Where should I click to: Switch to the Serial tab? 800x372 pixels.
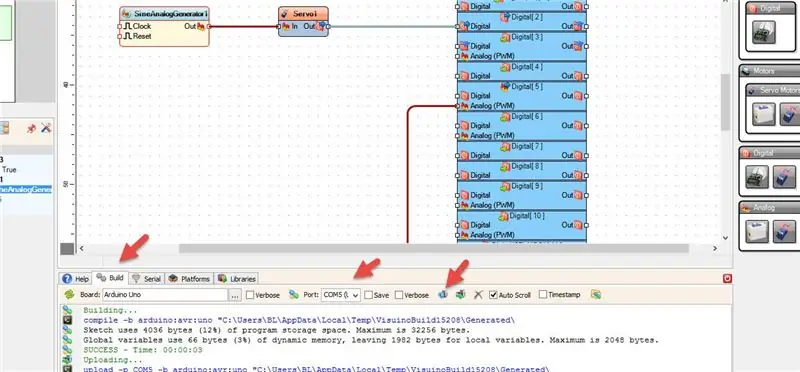146,279
